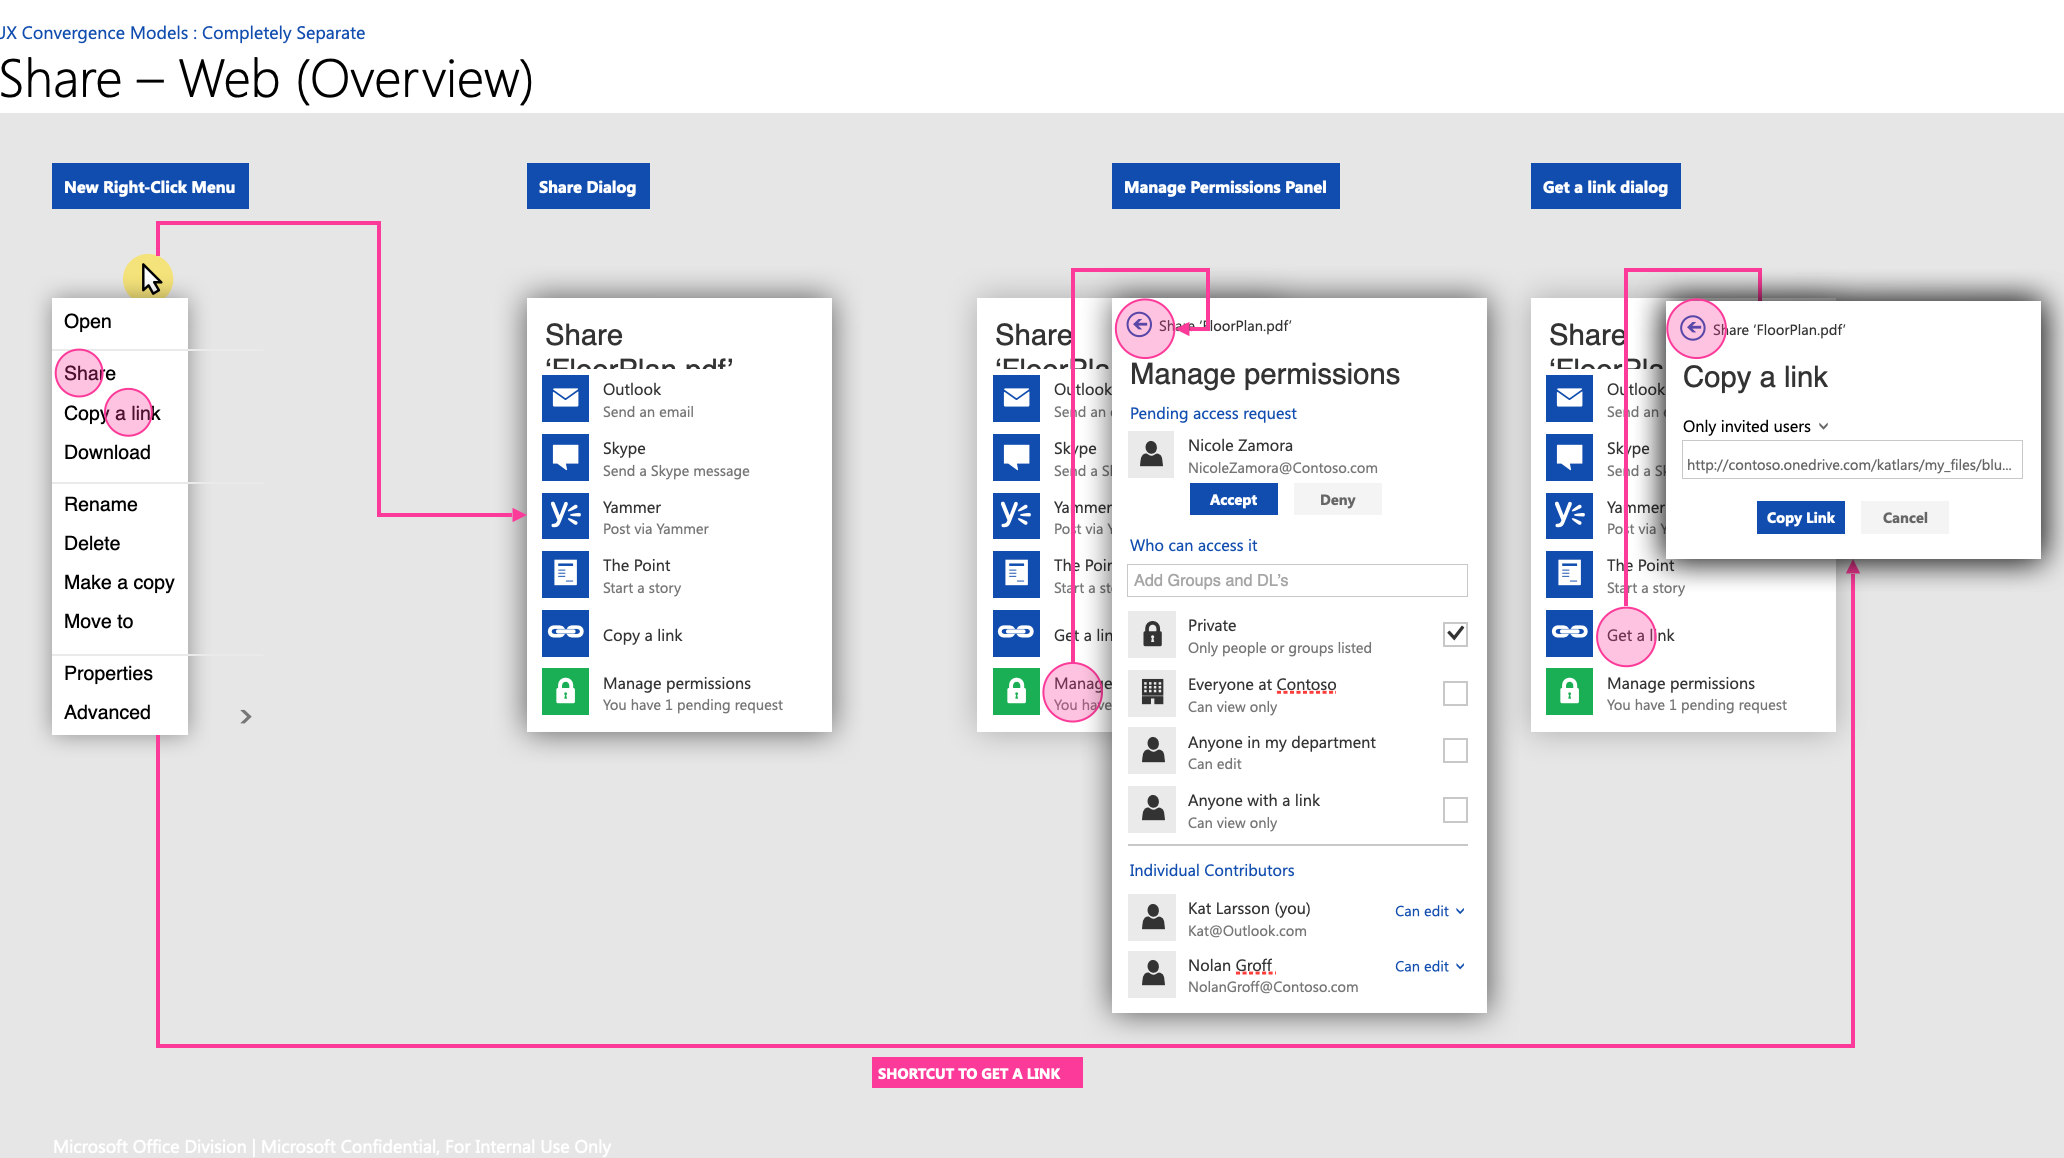Click The Point icon in Get a link dialog panel
Viewport: 2064px width, 1158px height.
click(1569, 574)
